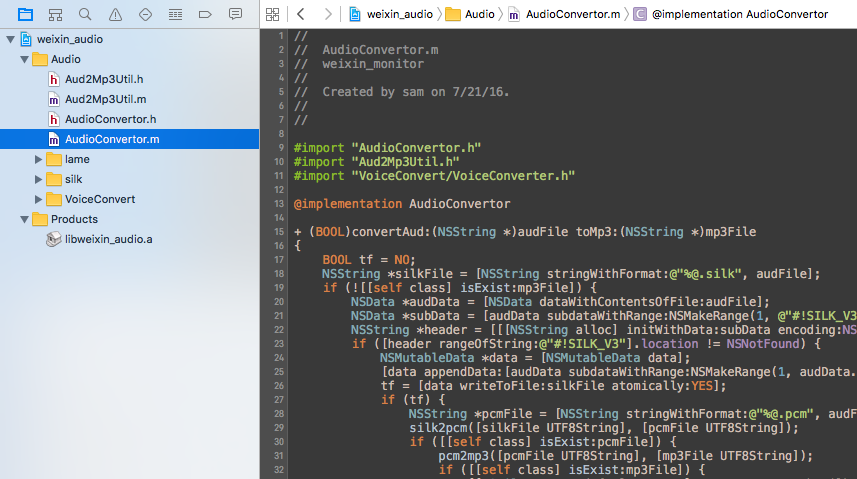
Task: Click the "weixin_monitor" comment line
Action: point(373,64)
